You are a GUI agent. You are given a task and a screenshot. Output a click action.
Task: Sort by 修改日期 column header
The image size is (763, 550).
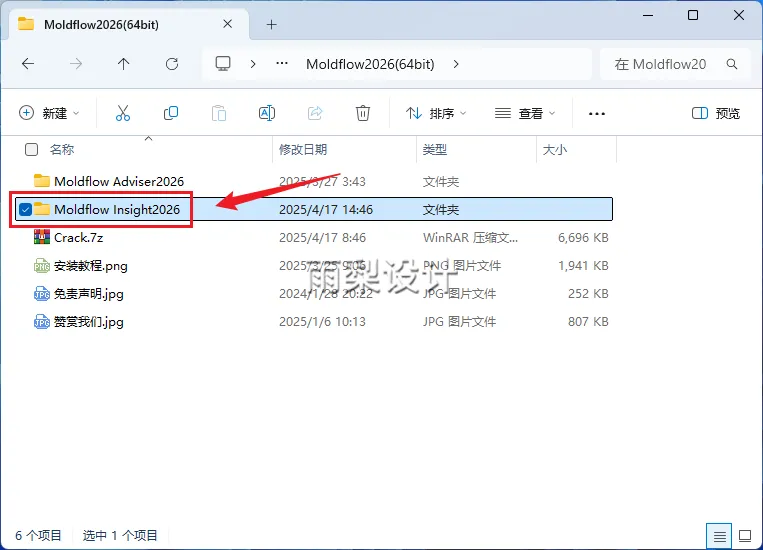click(303, 149)
